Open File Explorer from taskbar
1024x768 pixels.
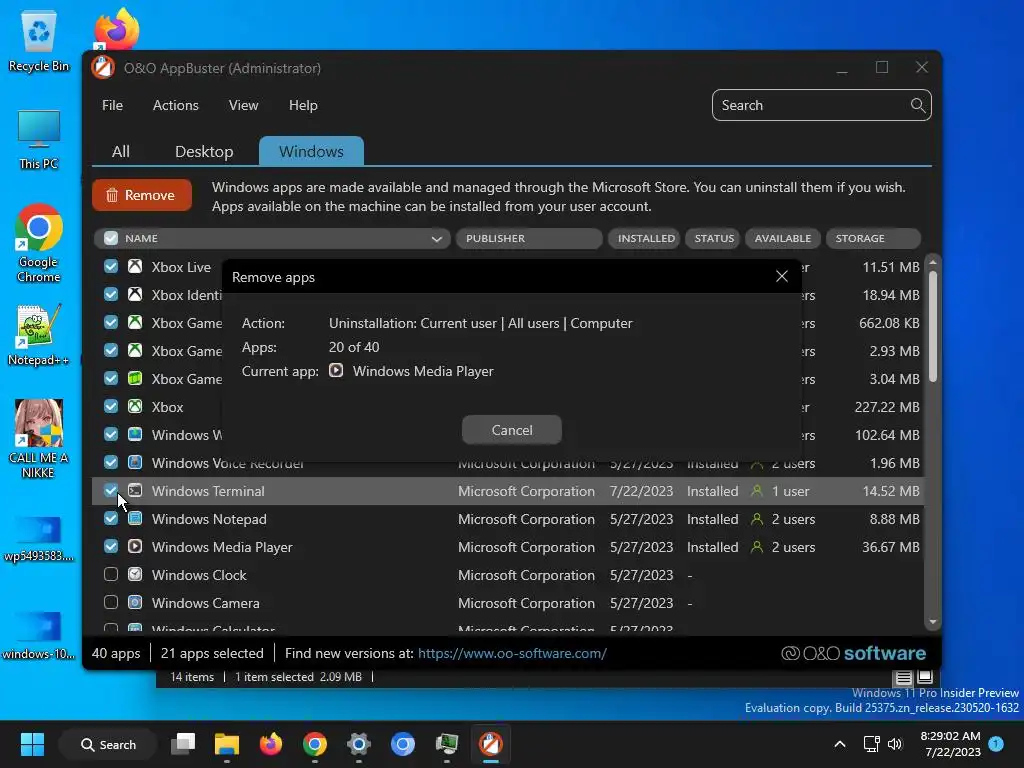(227, 744)
